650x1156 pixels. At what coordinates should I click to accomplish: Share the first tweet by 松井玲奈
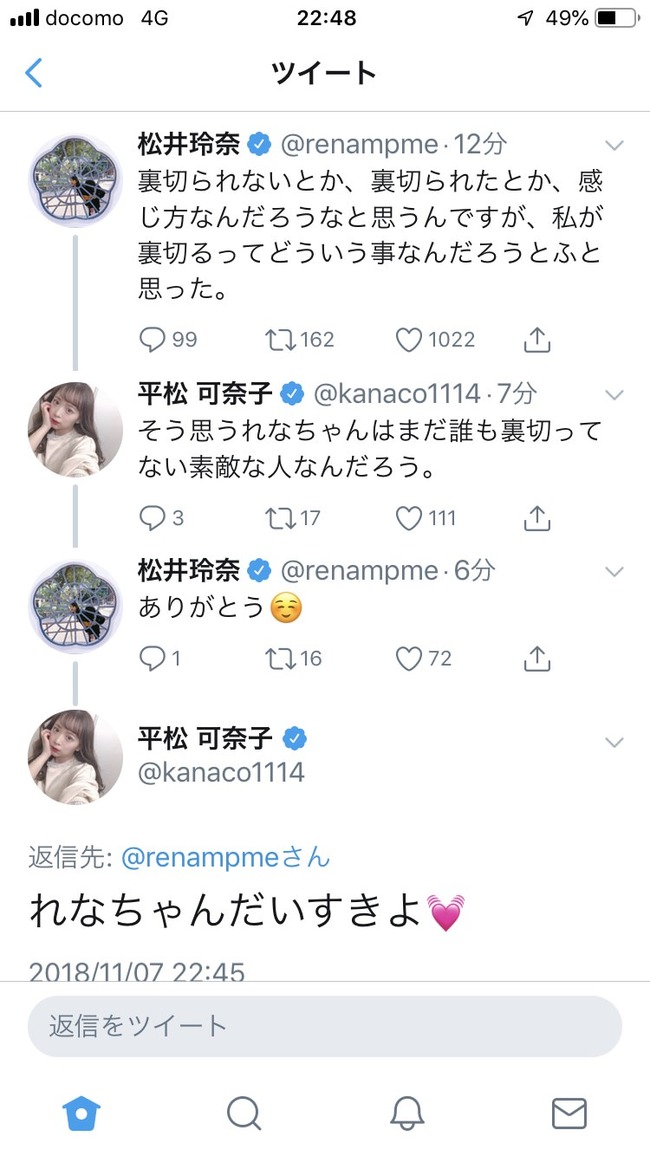click(537, 340)
